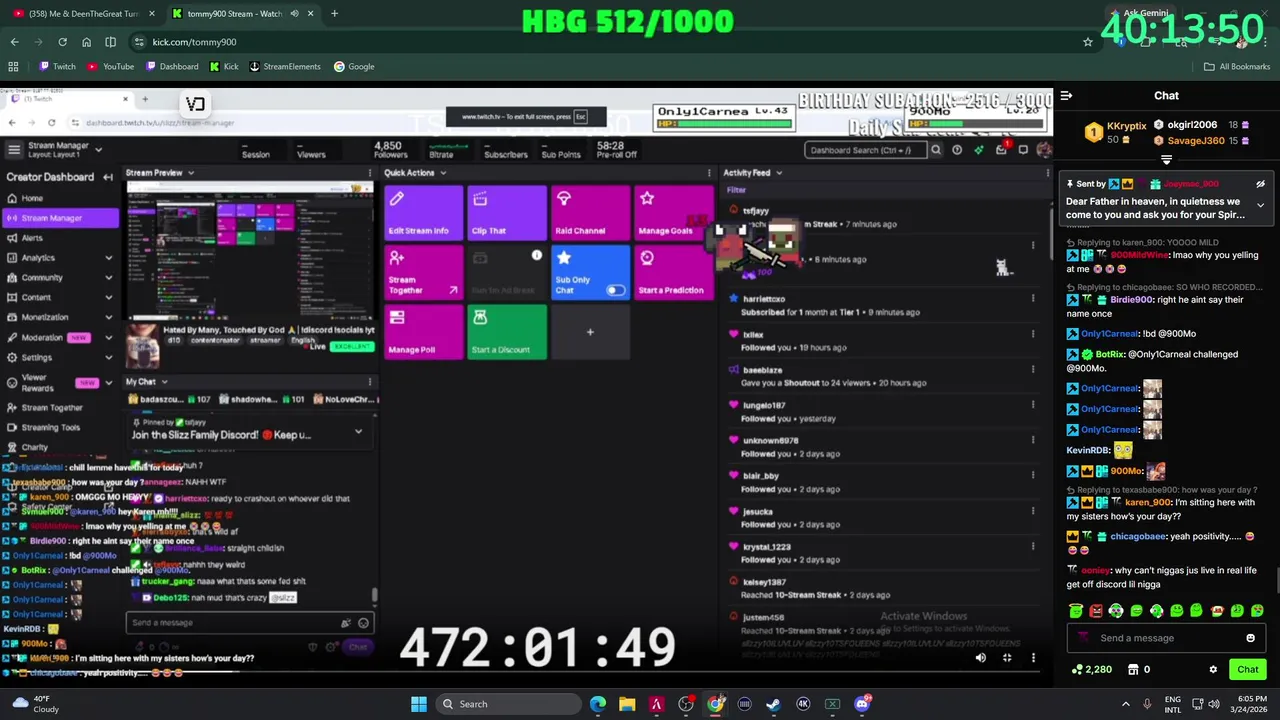Viewport: 1280px width, 720px height.
Task: Open the dashboard inbox notifications icon
Action: (1001, 150)
